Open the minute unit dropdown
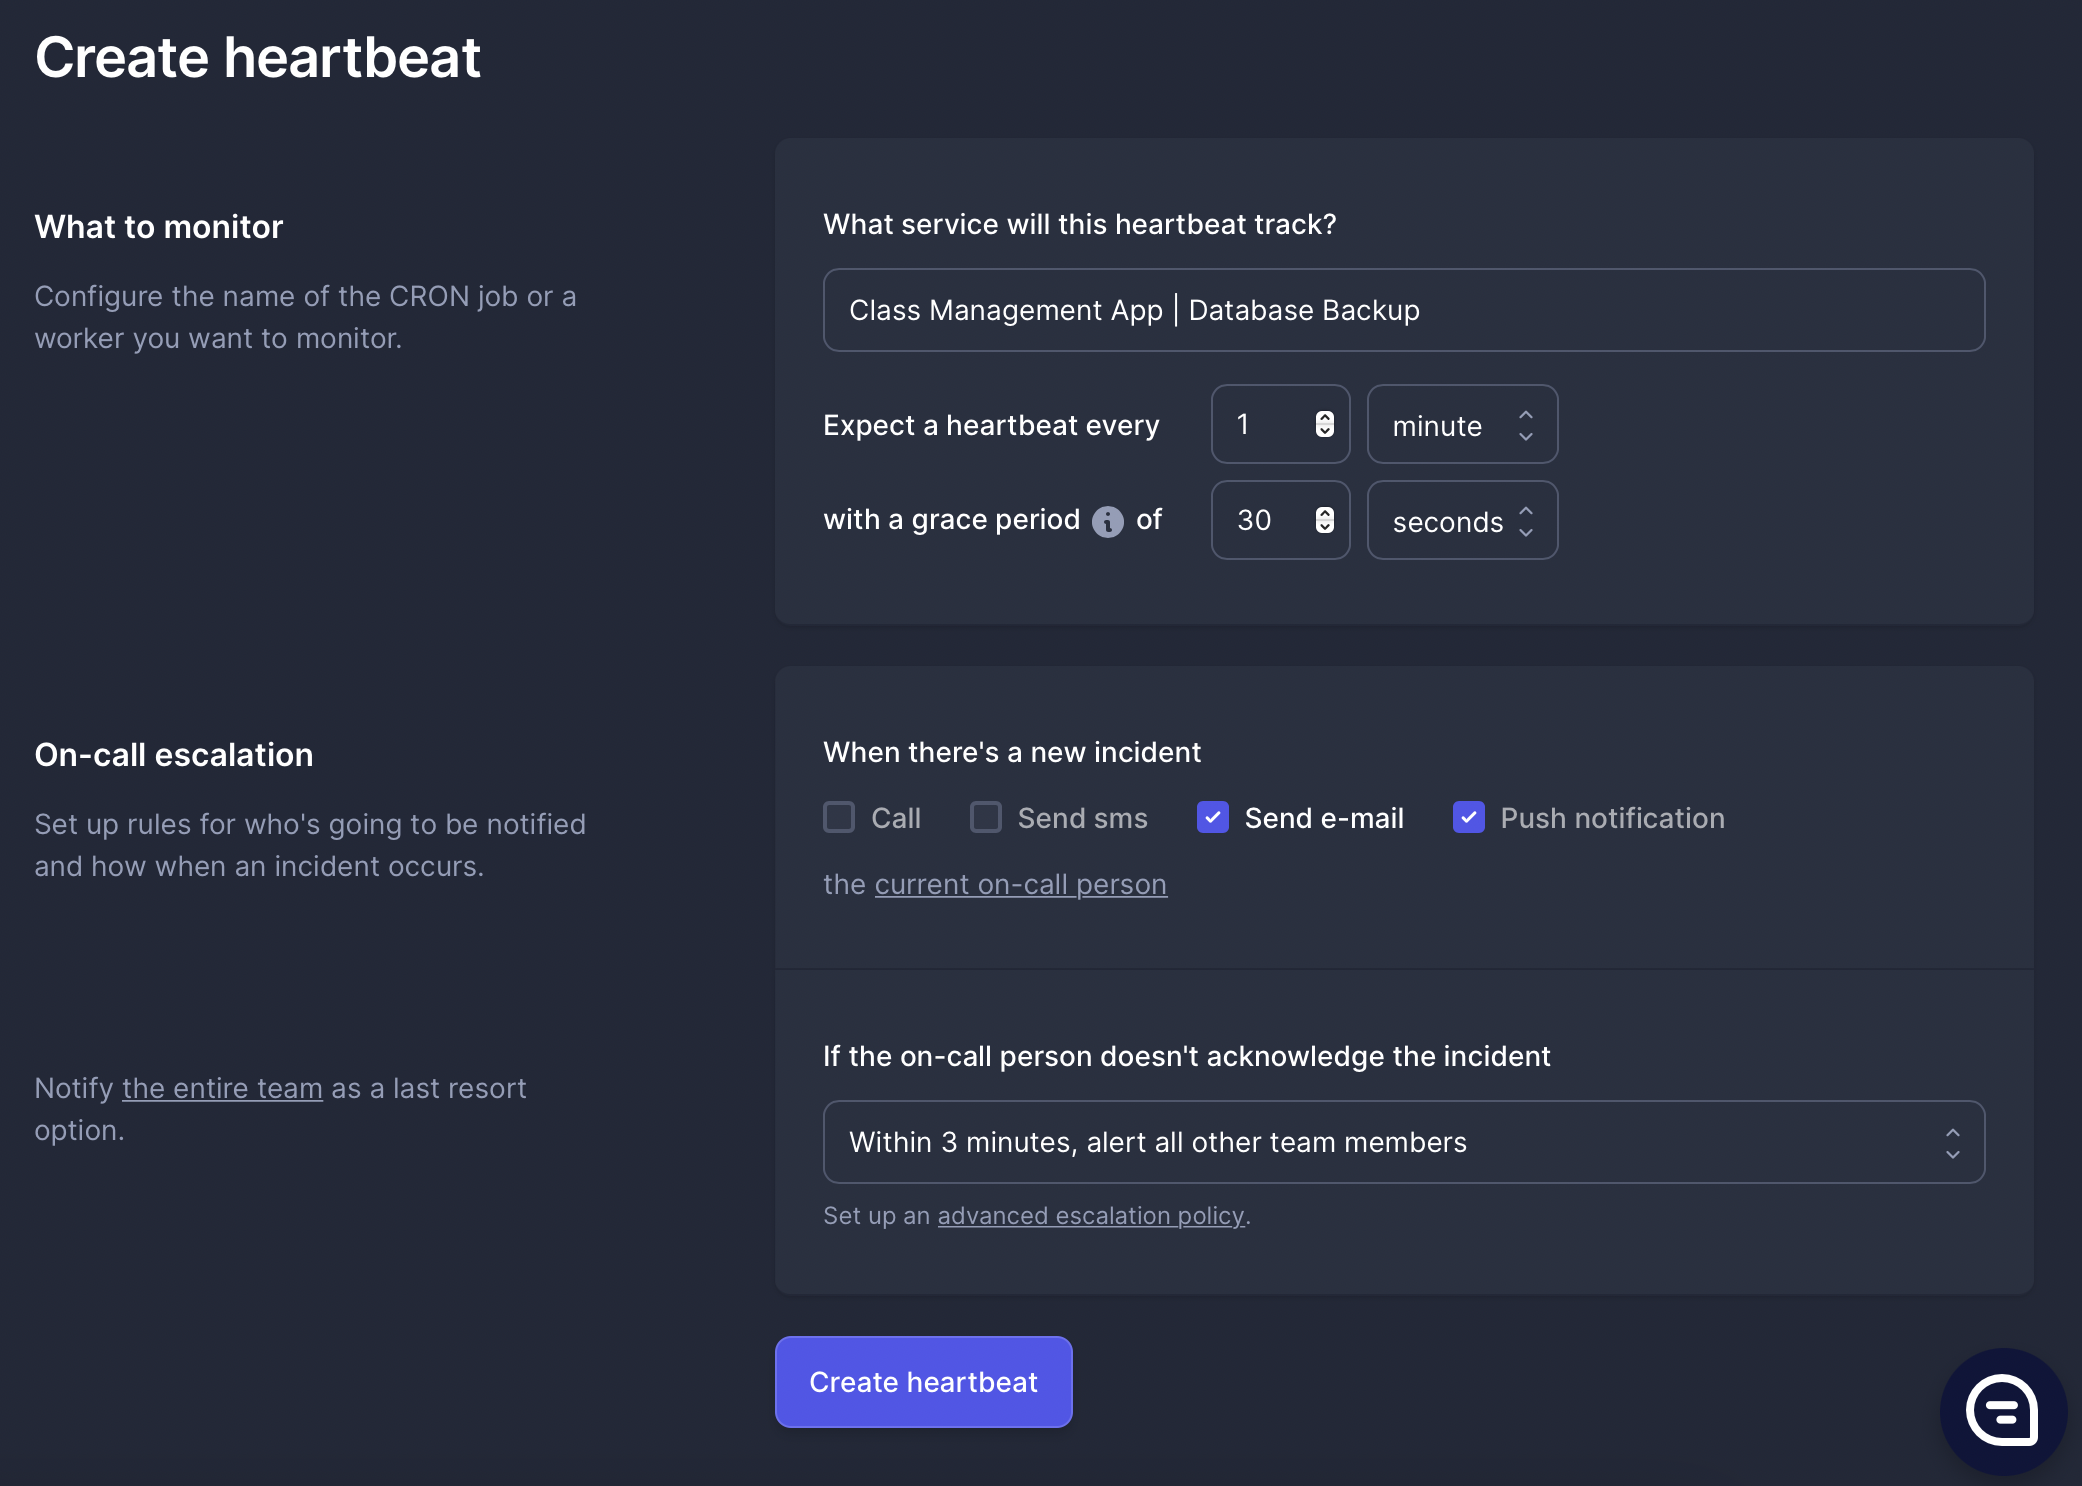 (1461, 424)
